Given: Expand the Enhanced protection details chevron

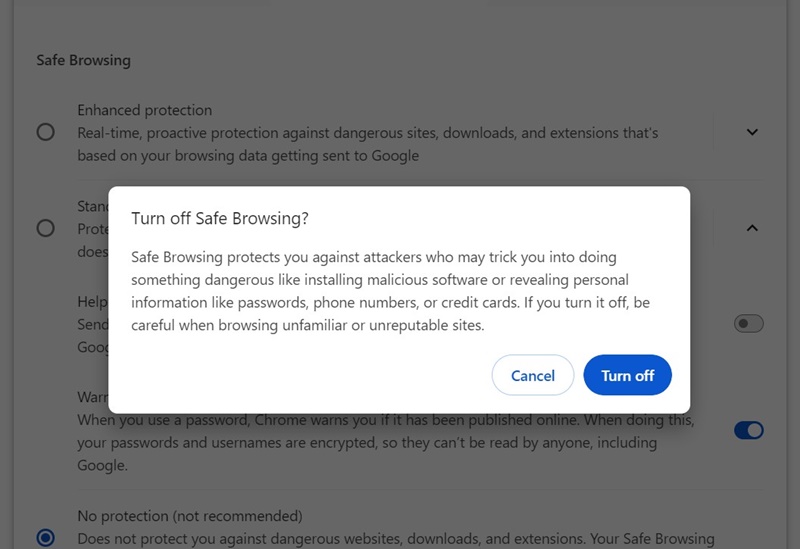Looking at the screenshot, I should point(752,132).
